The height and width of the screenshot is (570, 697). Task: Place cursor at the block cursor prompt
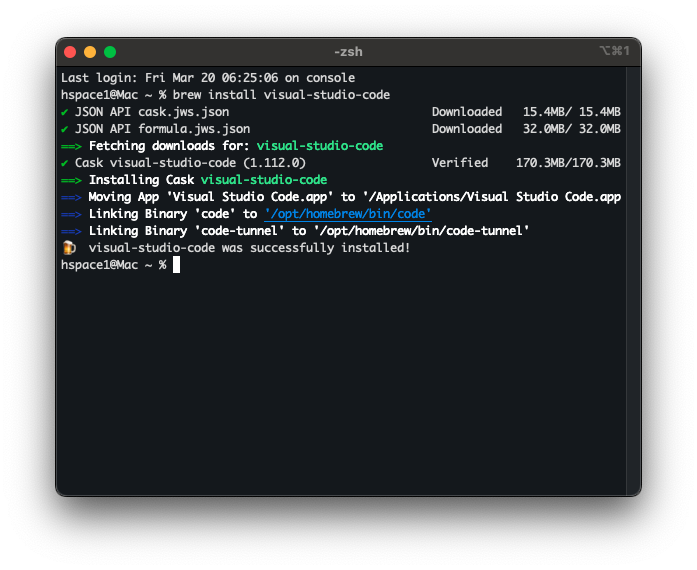(176, 265)
